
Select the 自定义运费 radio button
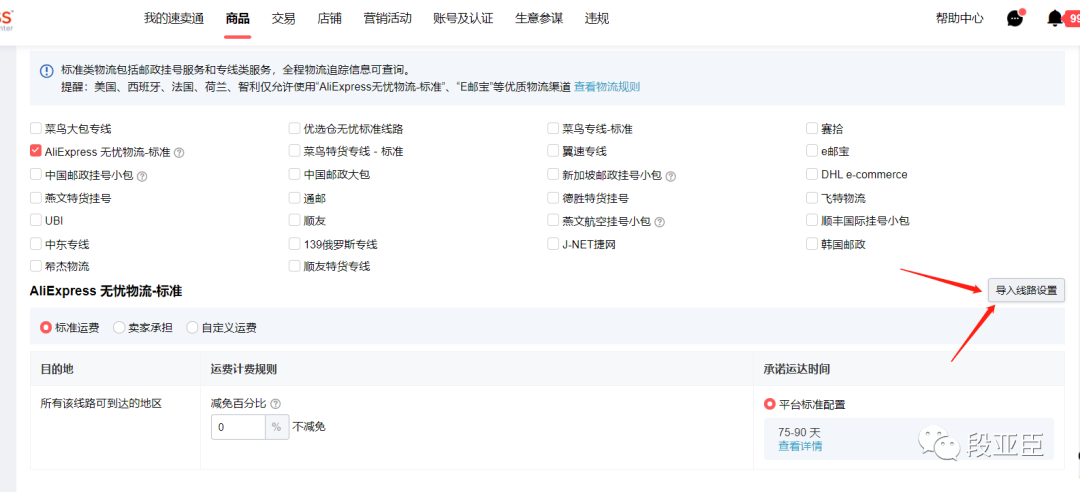point(192,328)
